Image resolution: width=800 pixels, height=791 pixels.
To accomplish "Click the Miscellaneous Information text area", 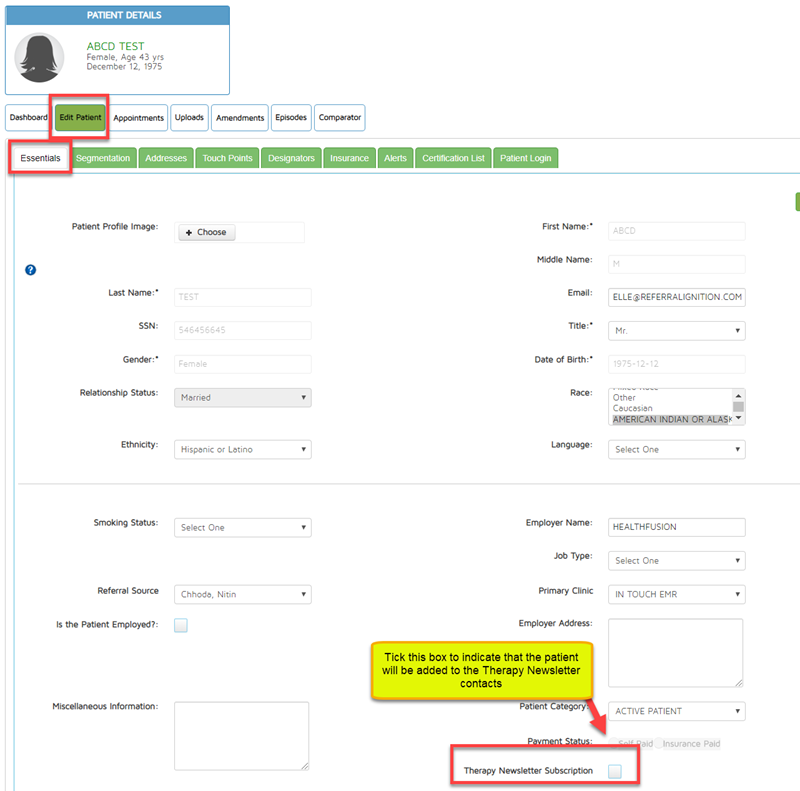I will [x=241, y=735].
